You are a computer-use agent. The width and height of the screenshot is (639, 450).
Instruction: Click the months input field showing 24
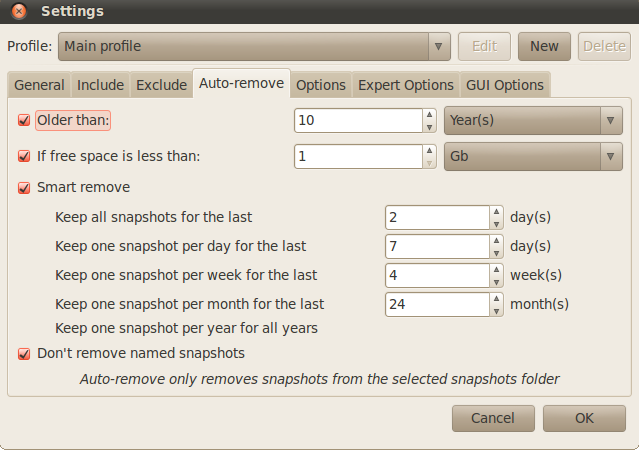[436, 304]
